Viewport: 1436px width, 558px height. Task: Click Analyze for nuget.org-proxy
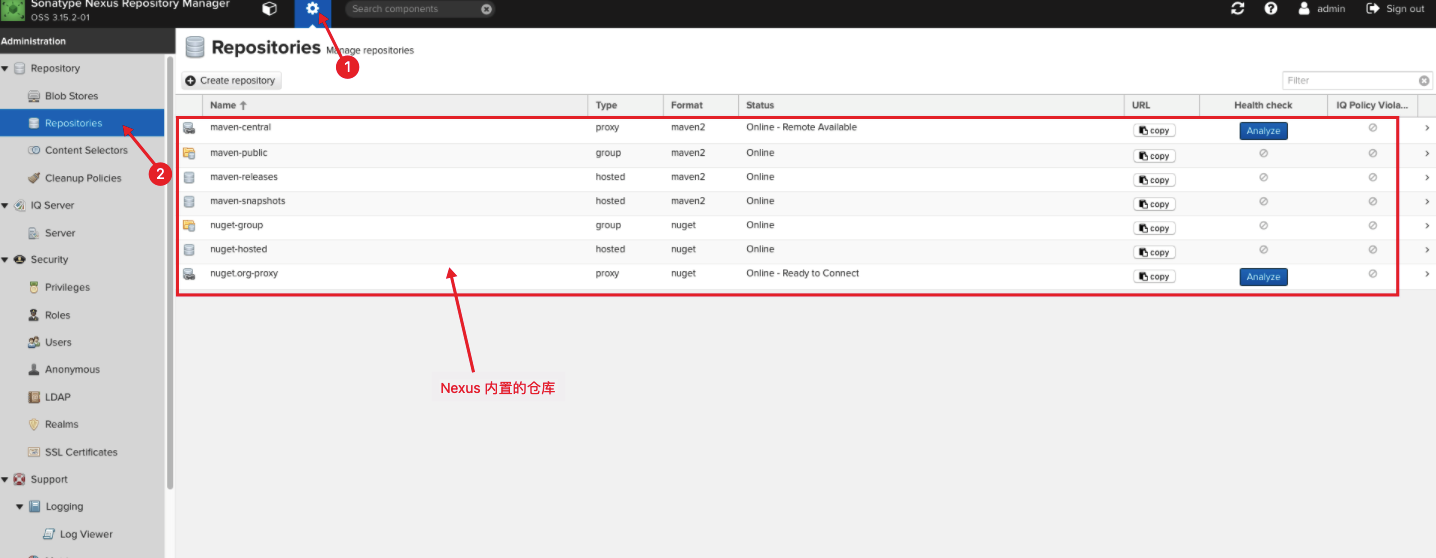point(1263,277)
